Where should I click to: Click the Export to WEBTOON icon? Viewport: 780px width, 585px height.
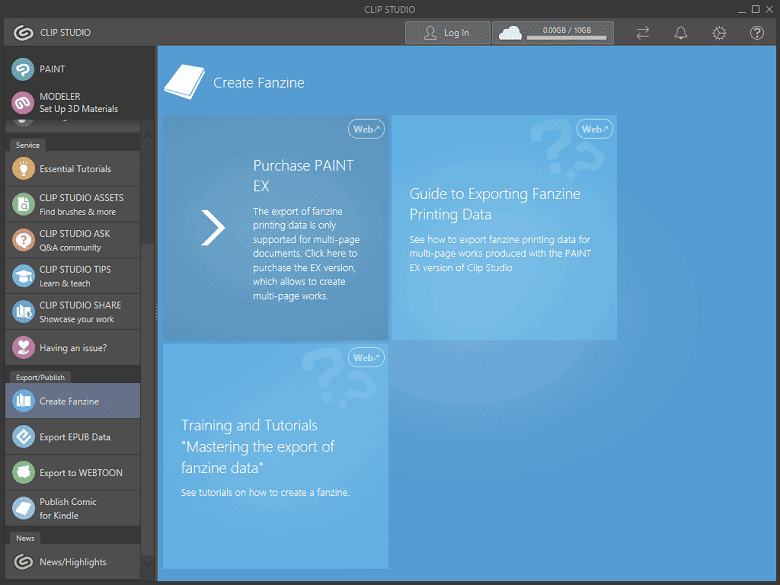click(x=23, y=472)
